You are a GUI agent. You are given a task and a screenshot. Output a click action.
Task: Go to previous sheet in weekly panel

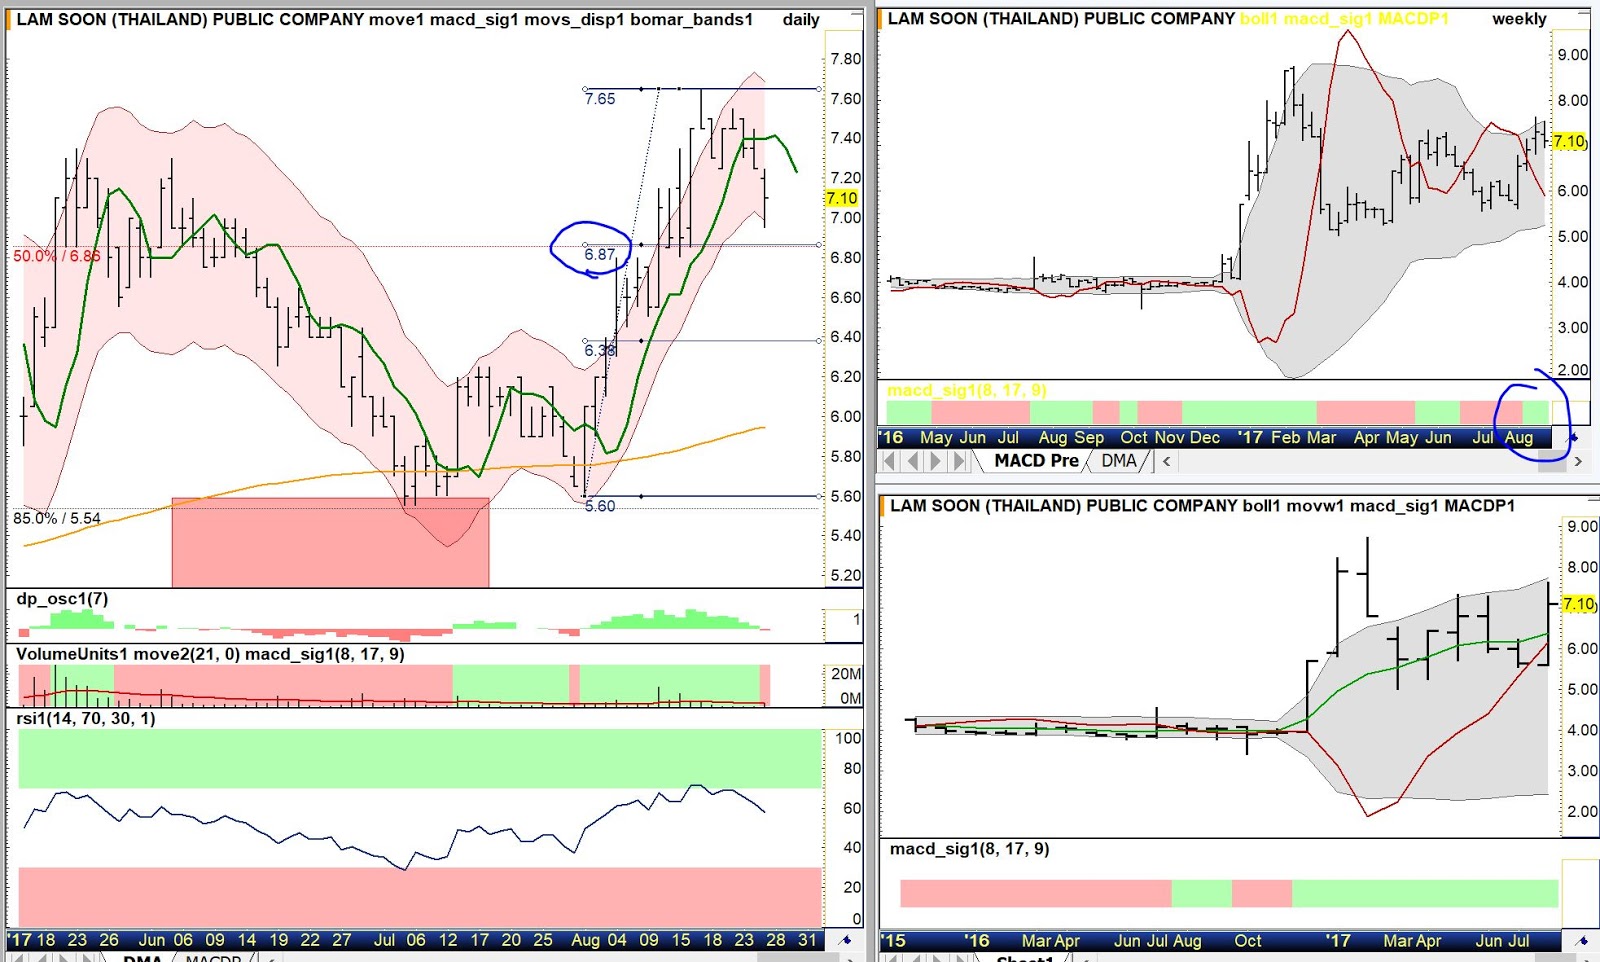click(912, 461)
